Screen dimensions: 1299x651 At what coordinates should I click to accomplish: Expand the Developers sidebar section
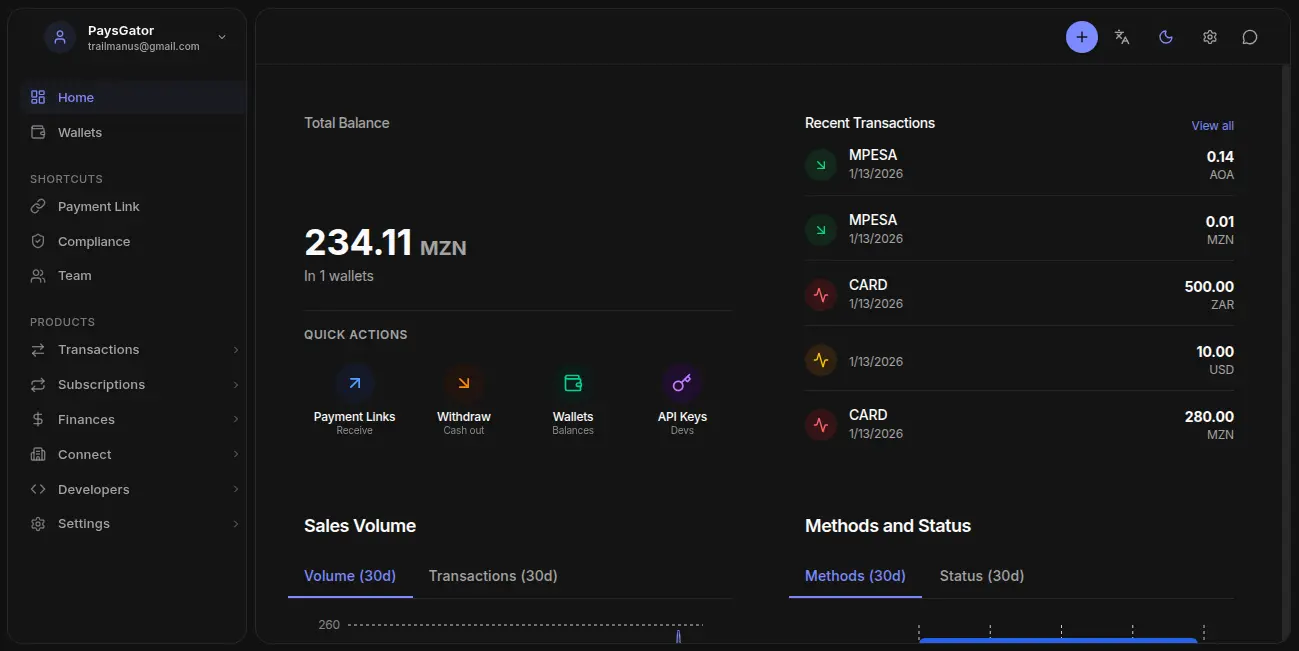(95, 489)
